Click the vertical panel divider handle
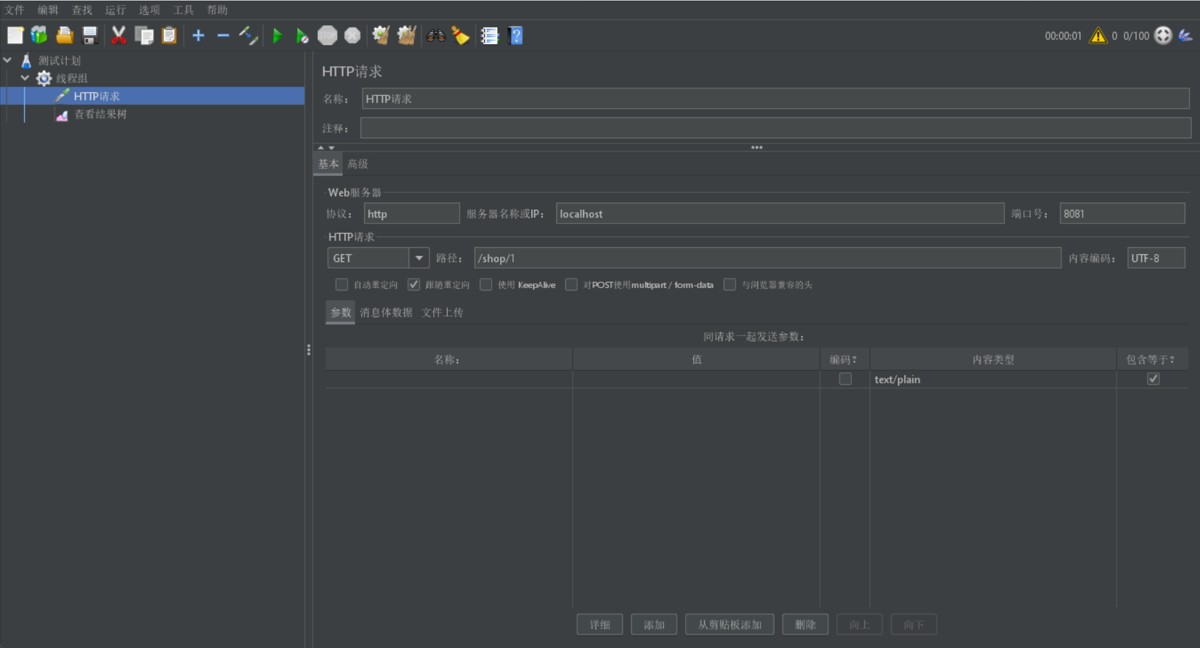Image resolution: width=1200 pixels, height=648 pixels. click(x=308, y=350)
